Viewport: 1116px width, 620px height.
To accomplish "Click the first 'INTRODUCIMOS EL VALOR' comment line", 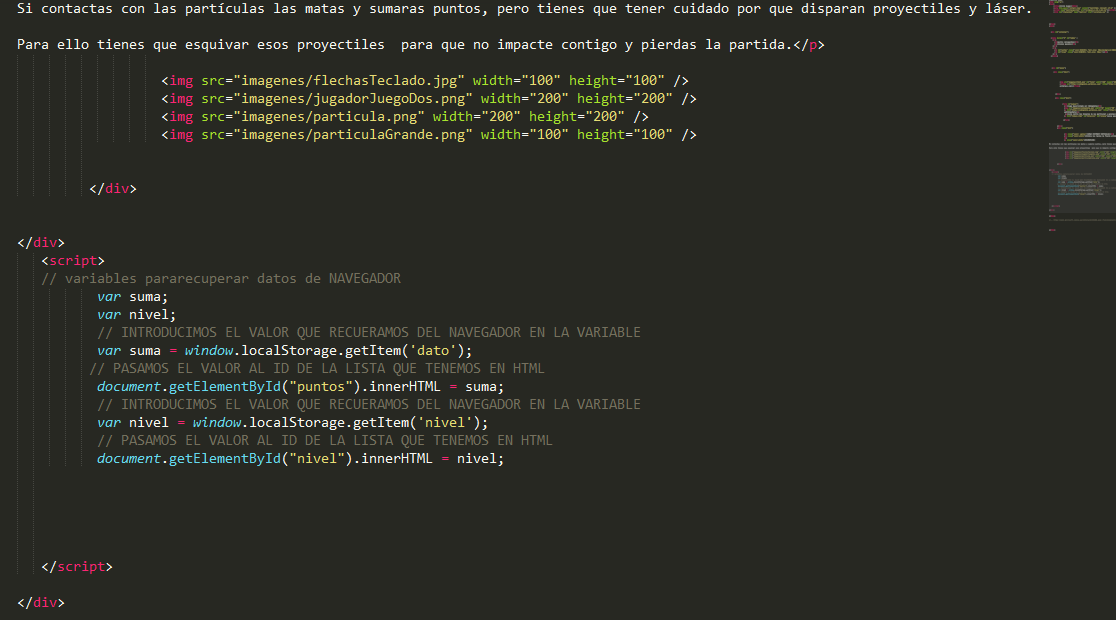I will (x=369, y=332).
